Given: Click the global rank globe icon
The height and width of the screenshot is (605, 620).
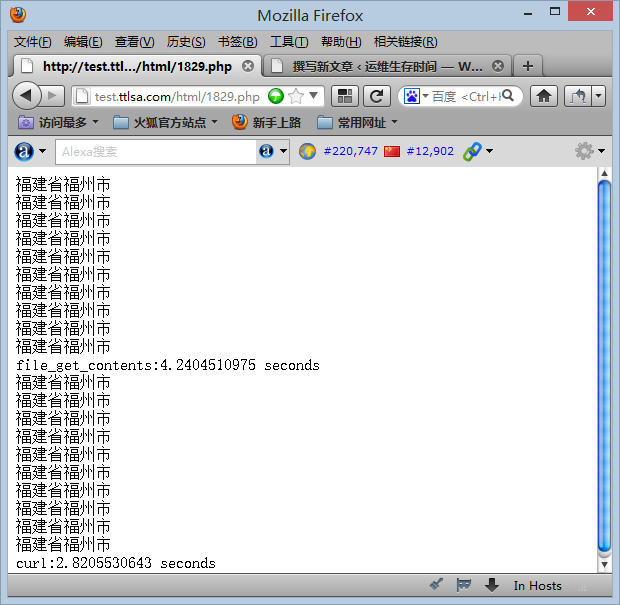Looking at the screenshot, I should (x=307, y=151).
